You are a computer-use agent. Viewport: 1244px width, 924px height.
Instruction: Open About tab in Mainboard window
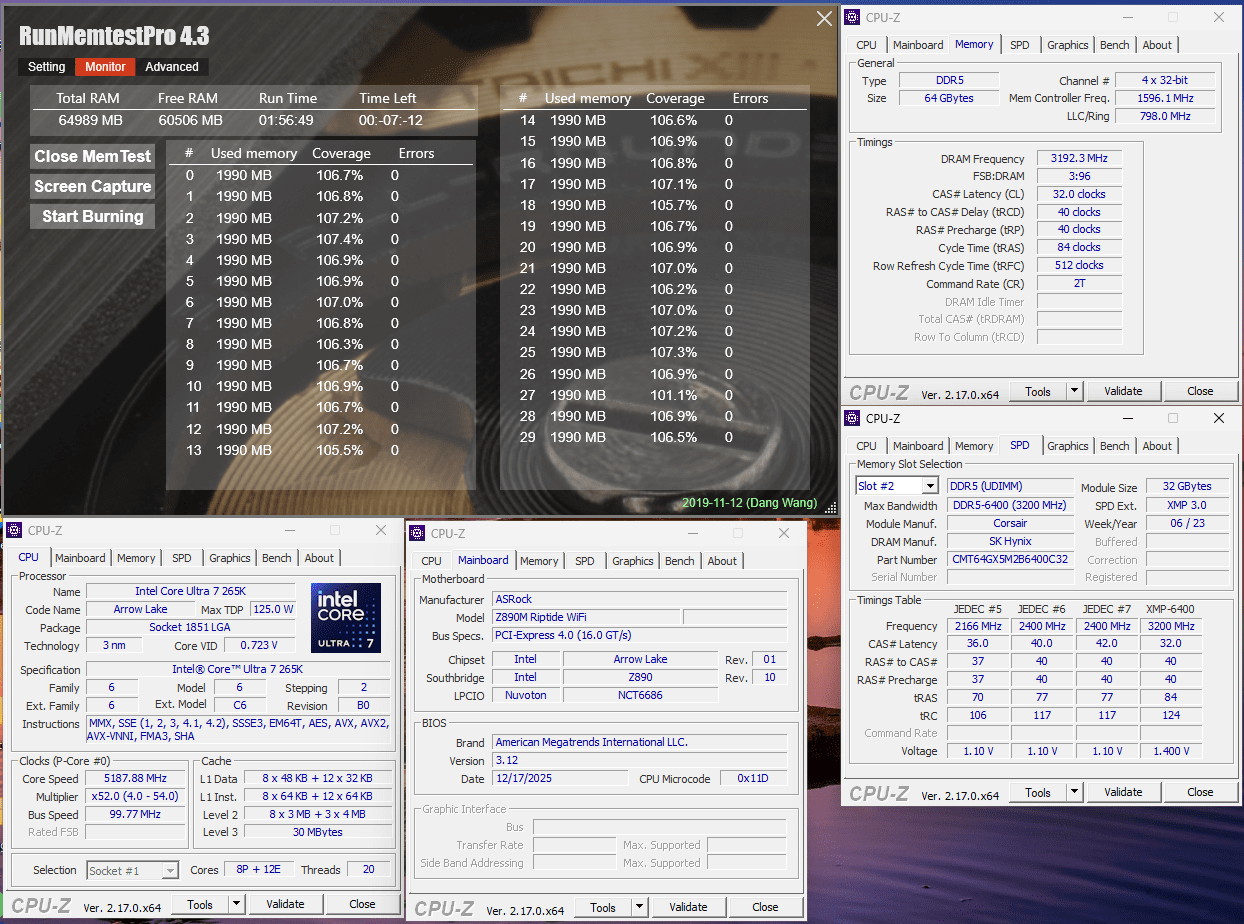[x=722, y=561]
